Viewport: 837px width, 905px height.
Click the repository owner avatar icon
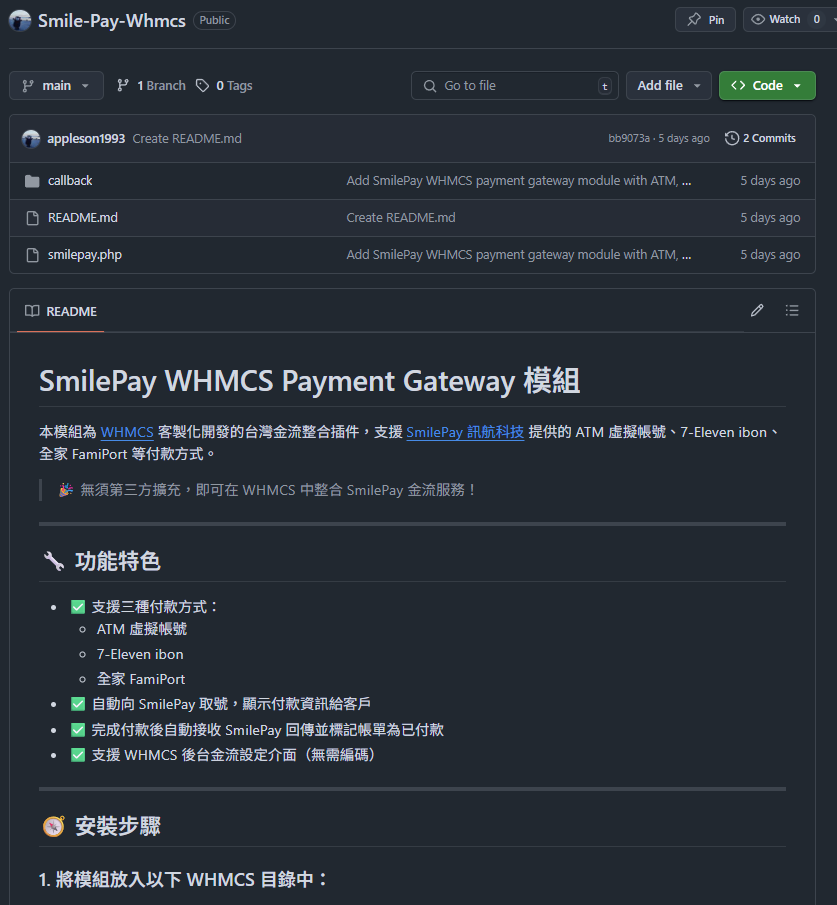tap(20, 20)
